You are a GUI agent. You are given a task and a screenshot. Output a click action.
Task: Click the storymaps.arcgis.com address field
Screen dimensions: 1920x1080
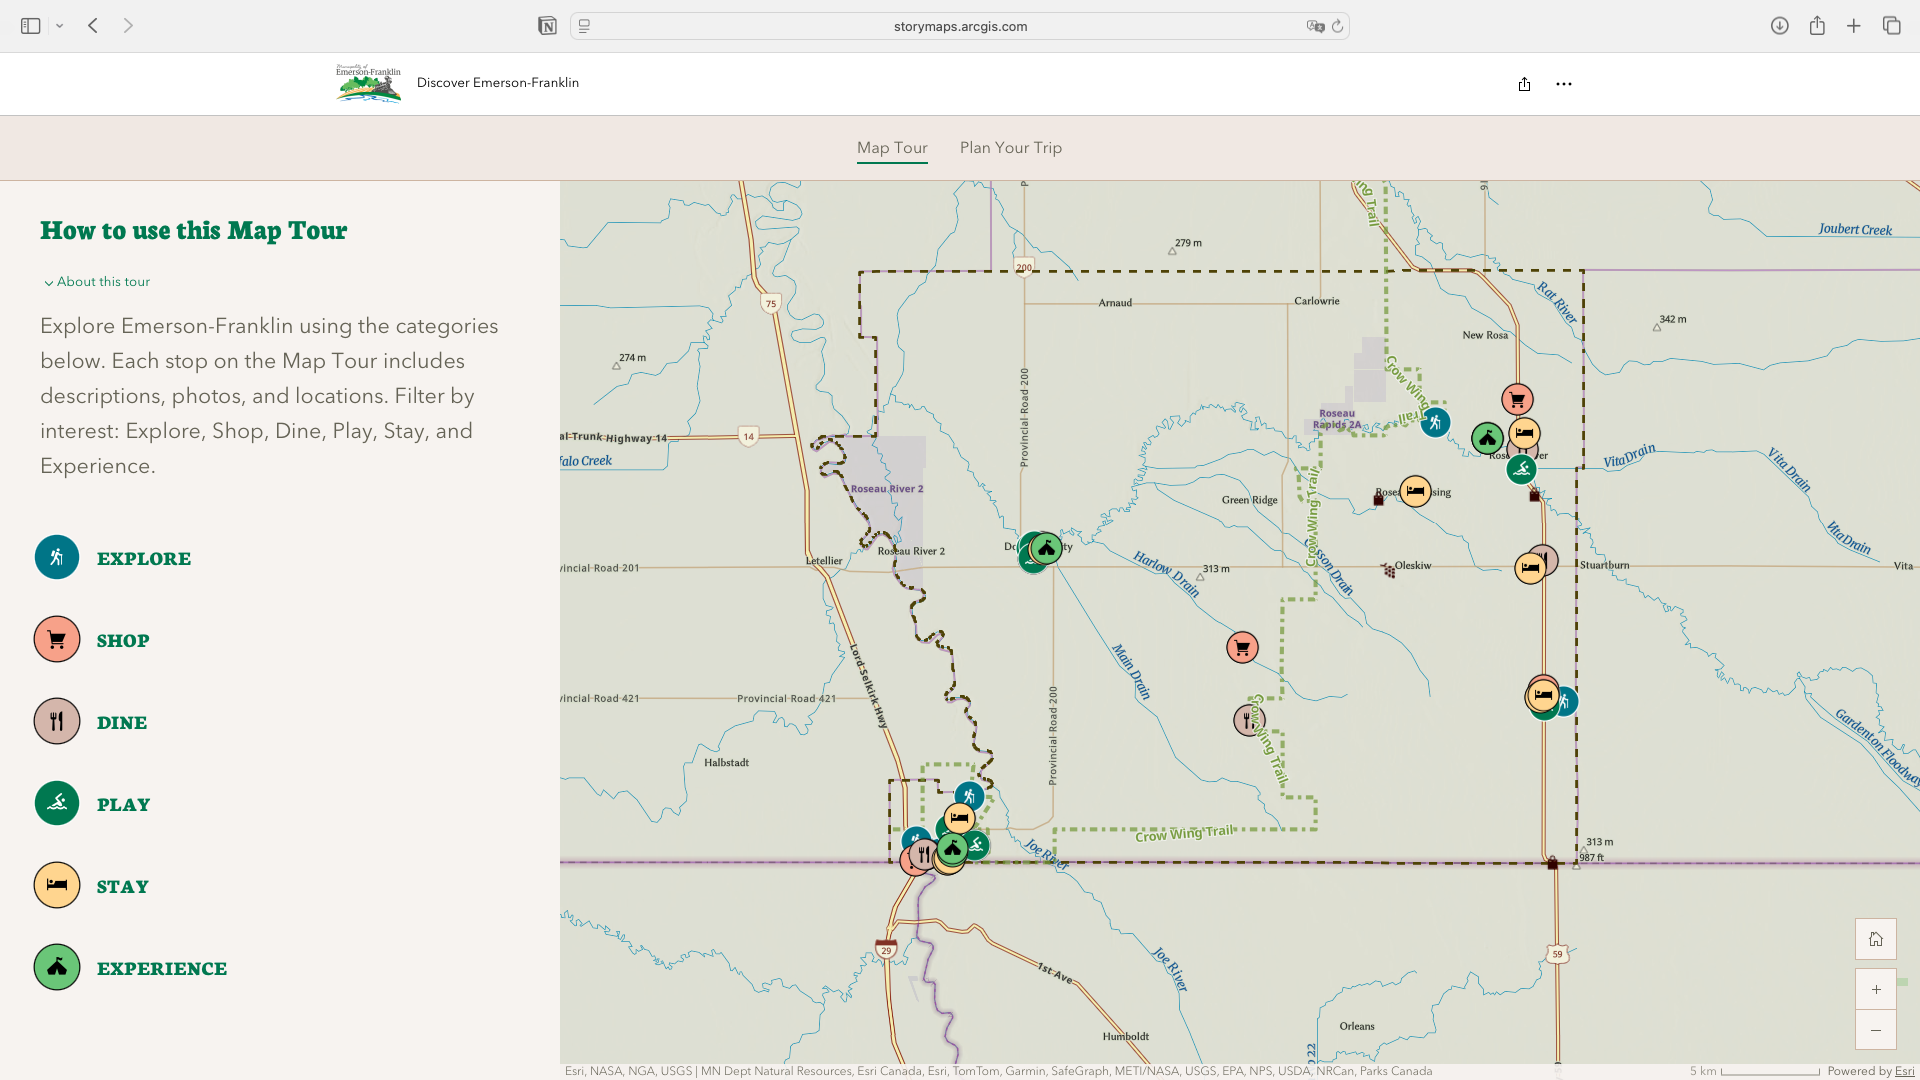tap(960, 26)
